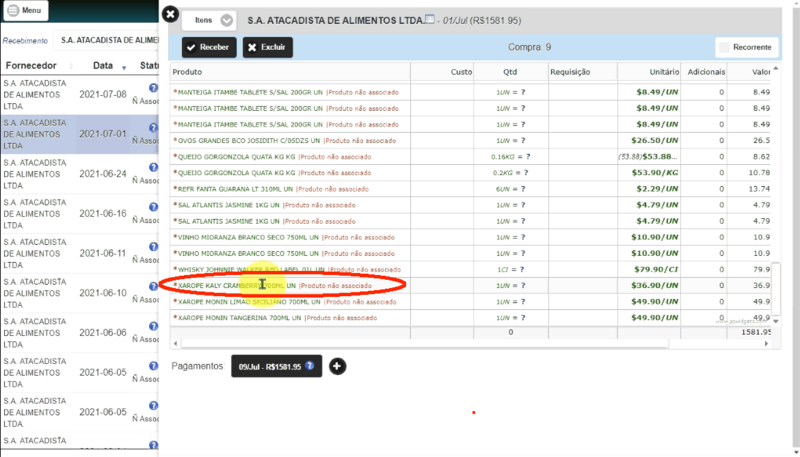Click status help icon for 2021-06-11
This screenshot has width=800, height=457.
coord(153,247)
